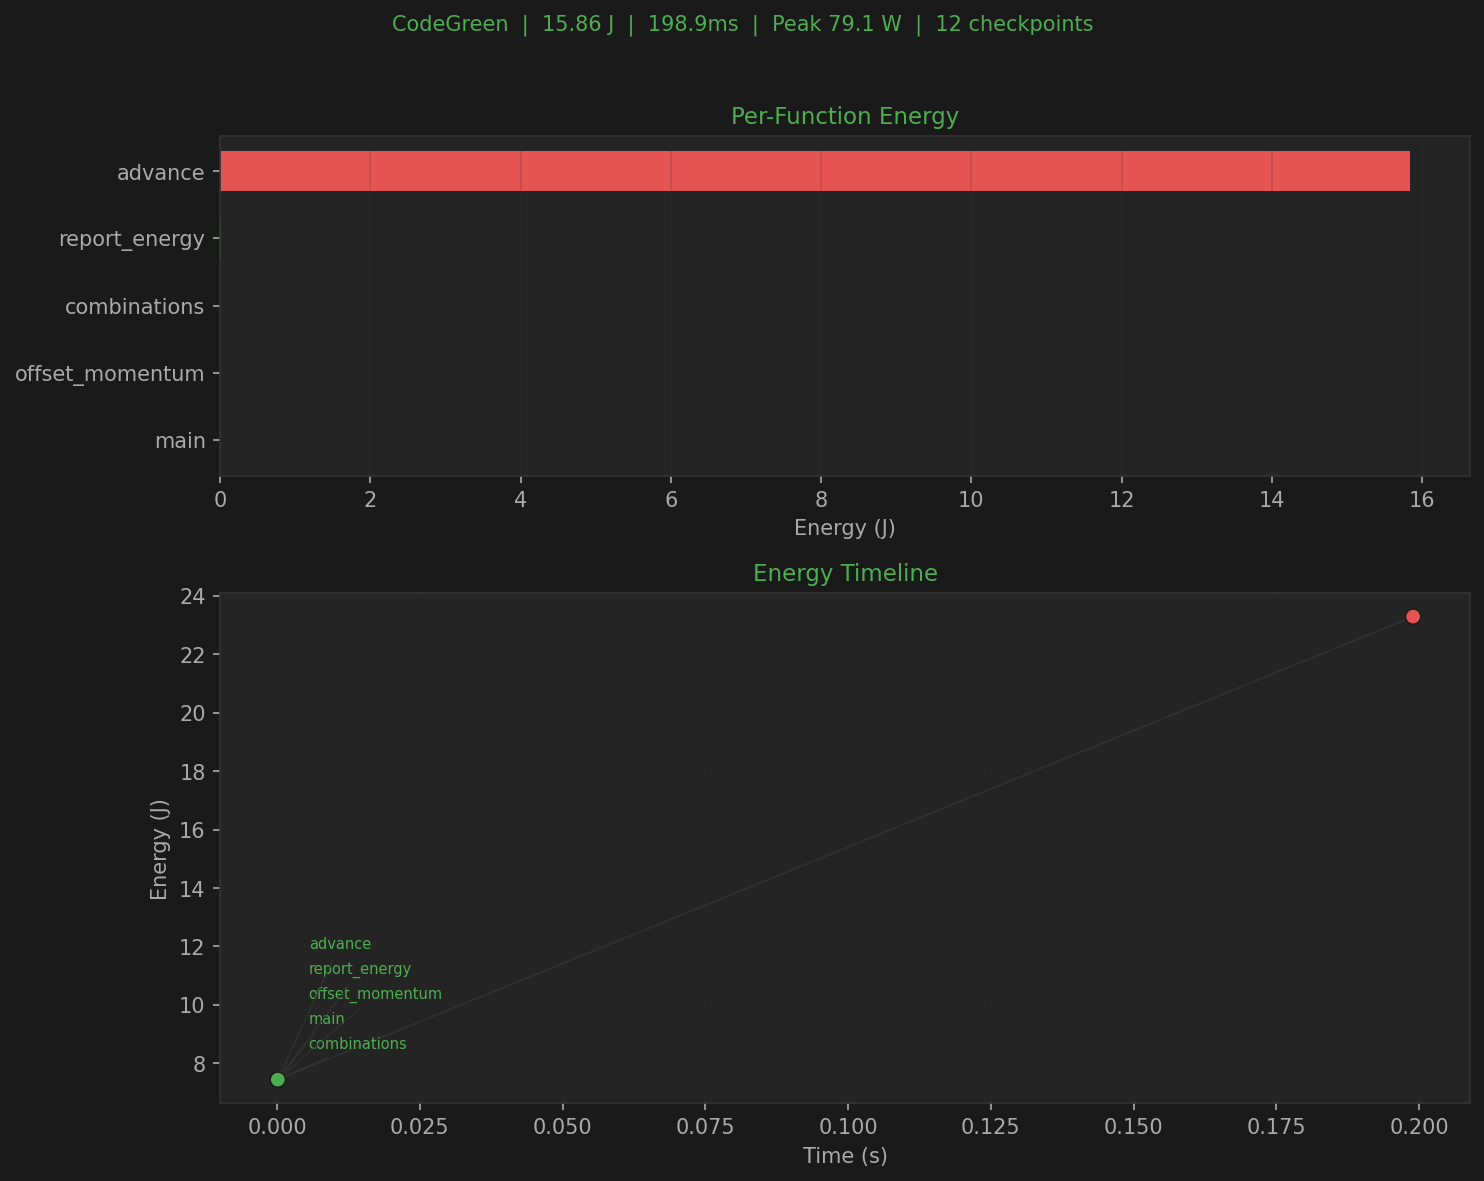Select the combinations bar chart axis label
Image resolution: width=1484 pixels, height=1181 pixels.
point(134,307)
